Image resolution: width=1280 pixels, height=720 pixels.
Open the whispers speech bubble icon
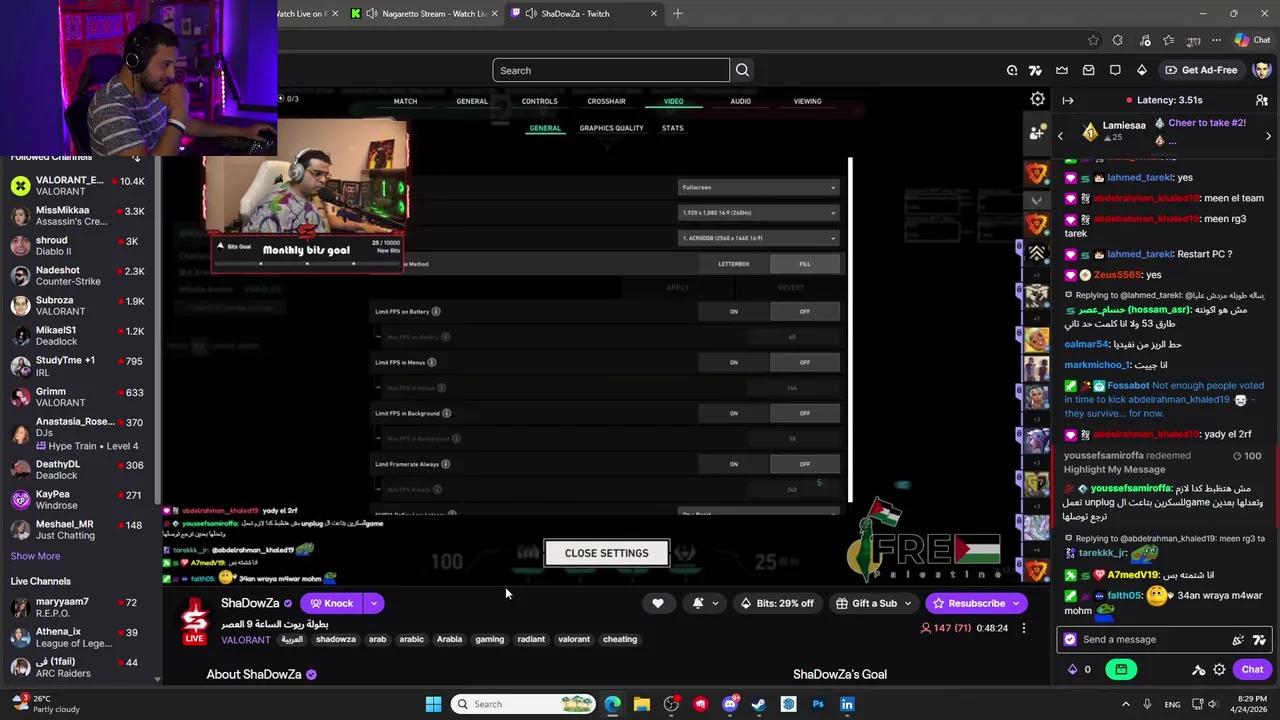coord(1115,70)
